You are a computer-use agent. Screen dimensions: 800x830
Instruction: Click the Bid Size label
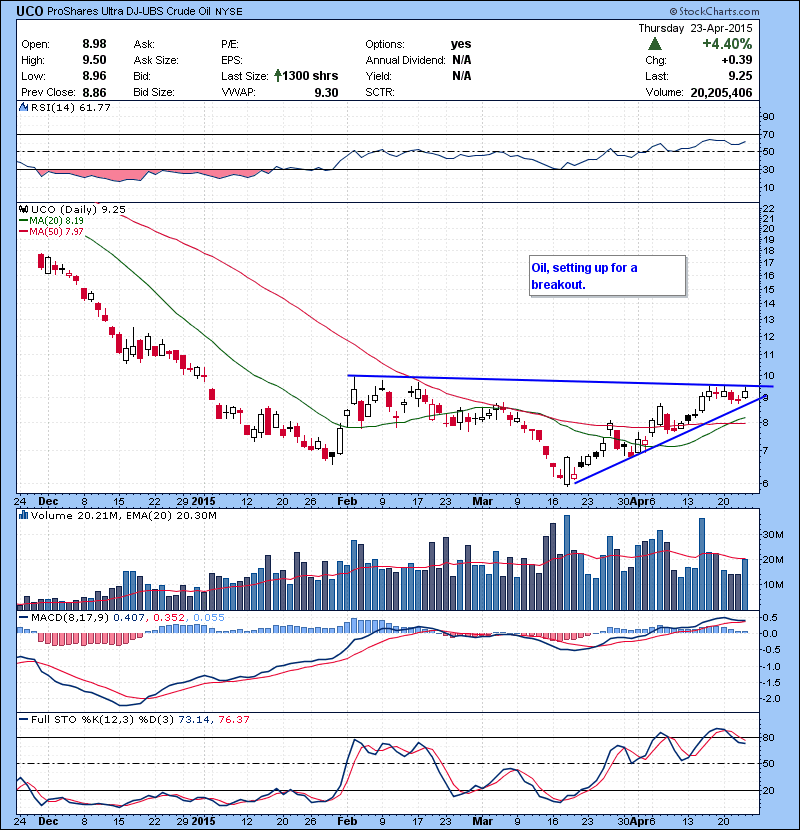(x=154, y=92)
